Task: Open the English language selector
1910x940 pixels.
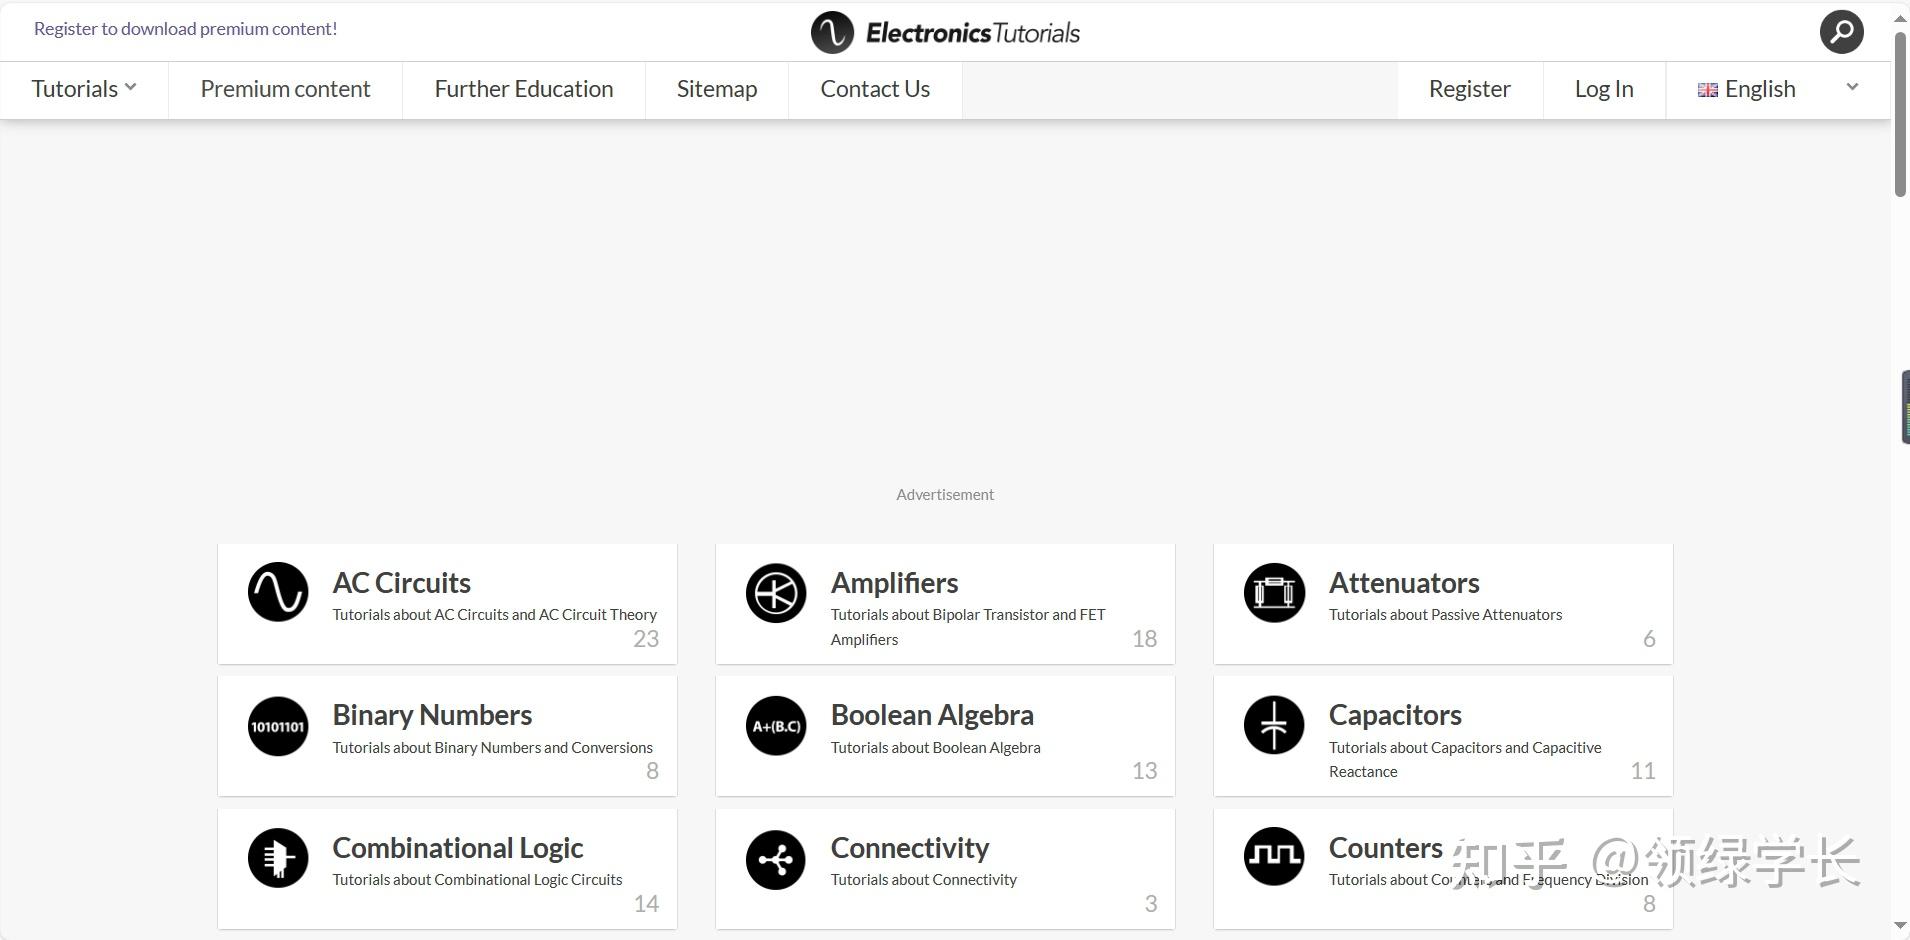Action: 1759,89
